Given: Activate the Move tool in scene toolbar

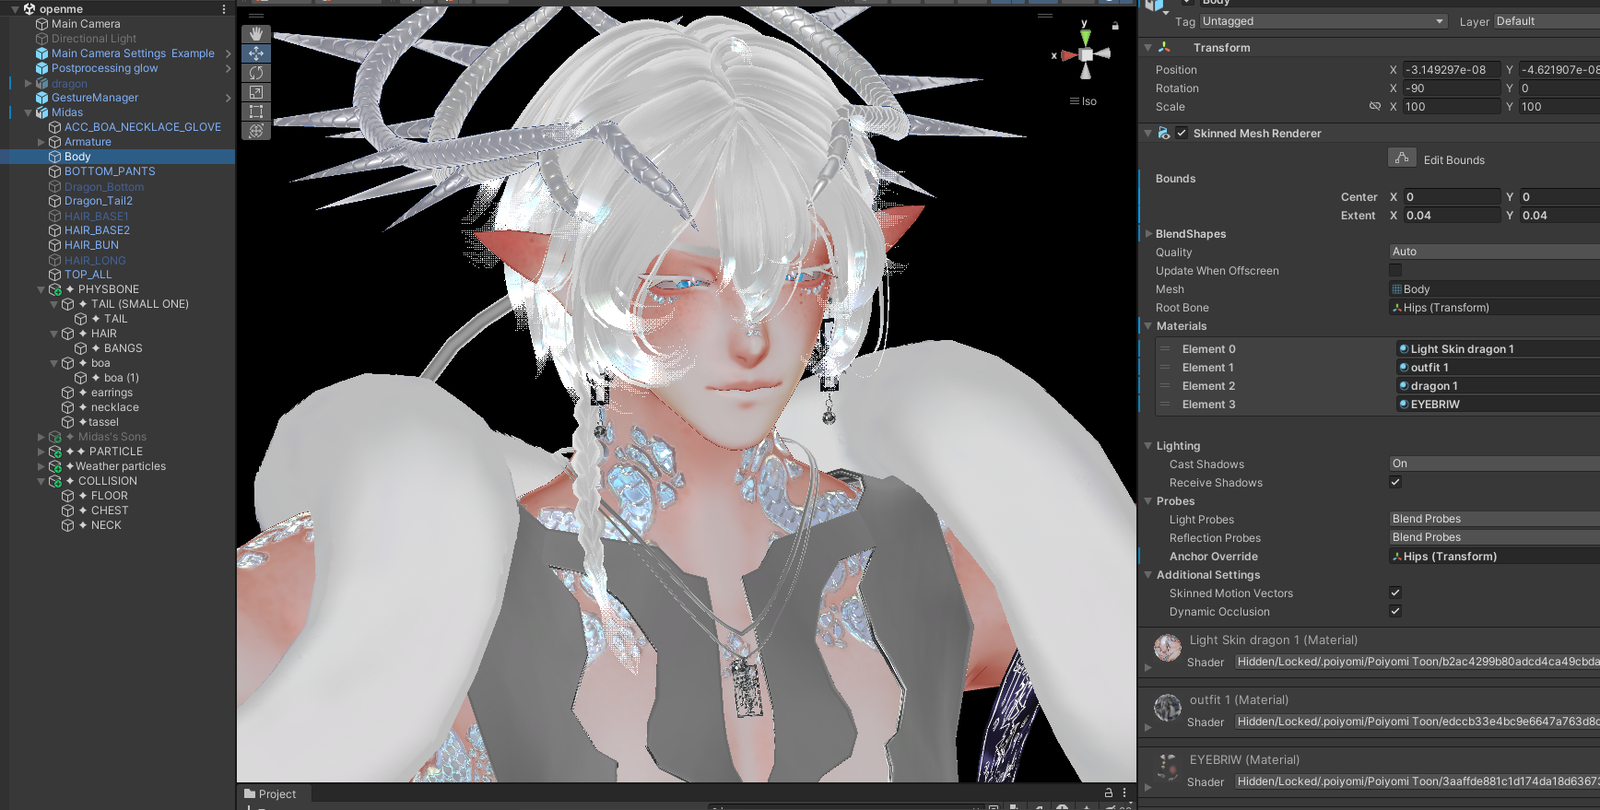Looking at the screenshot, I should (x=256, y=53).
